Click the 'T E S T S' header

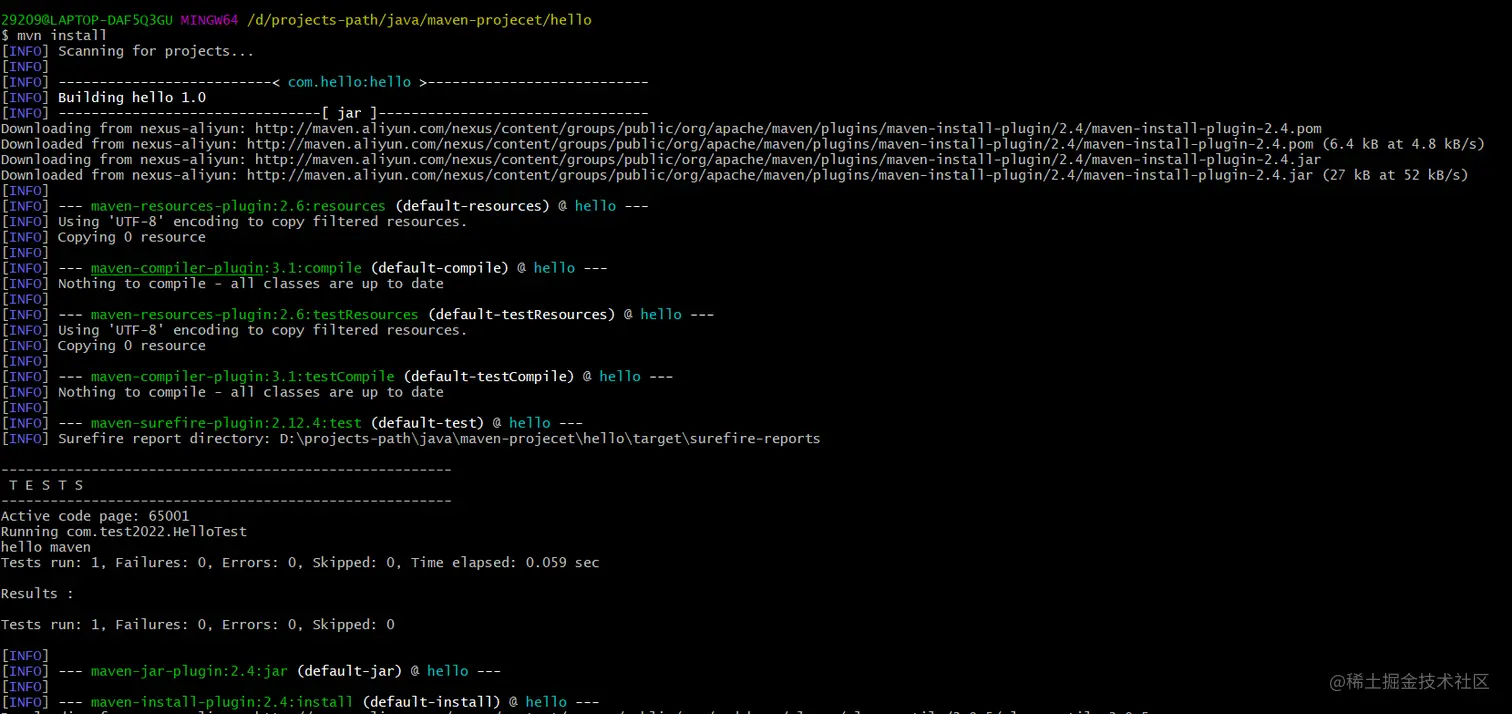click(47, 485)
